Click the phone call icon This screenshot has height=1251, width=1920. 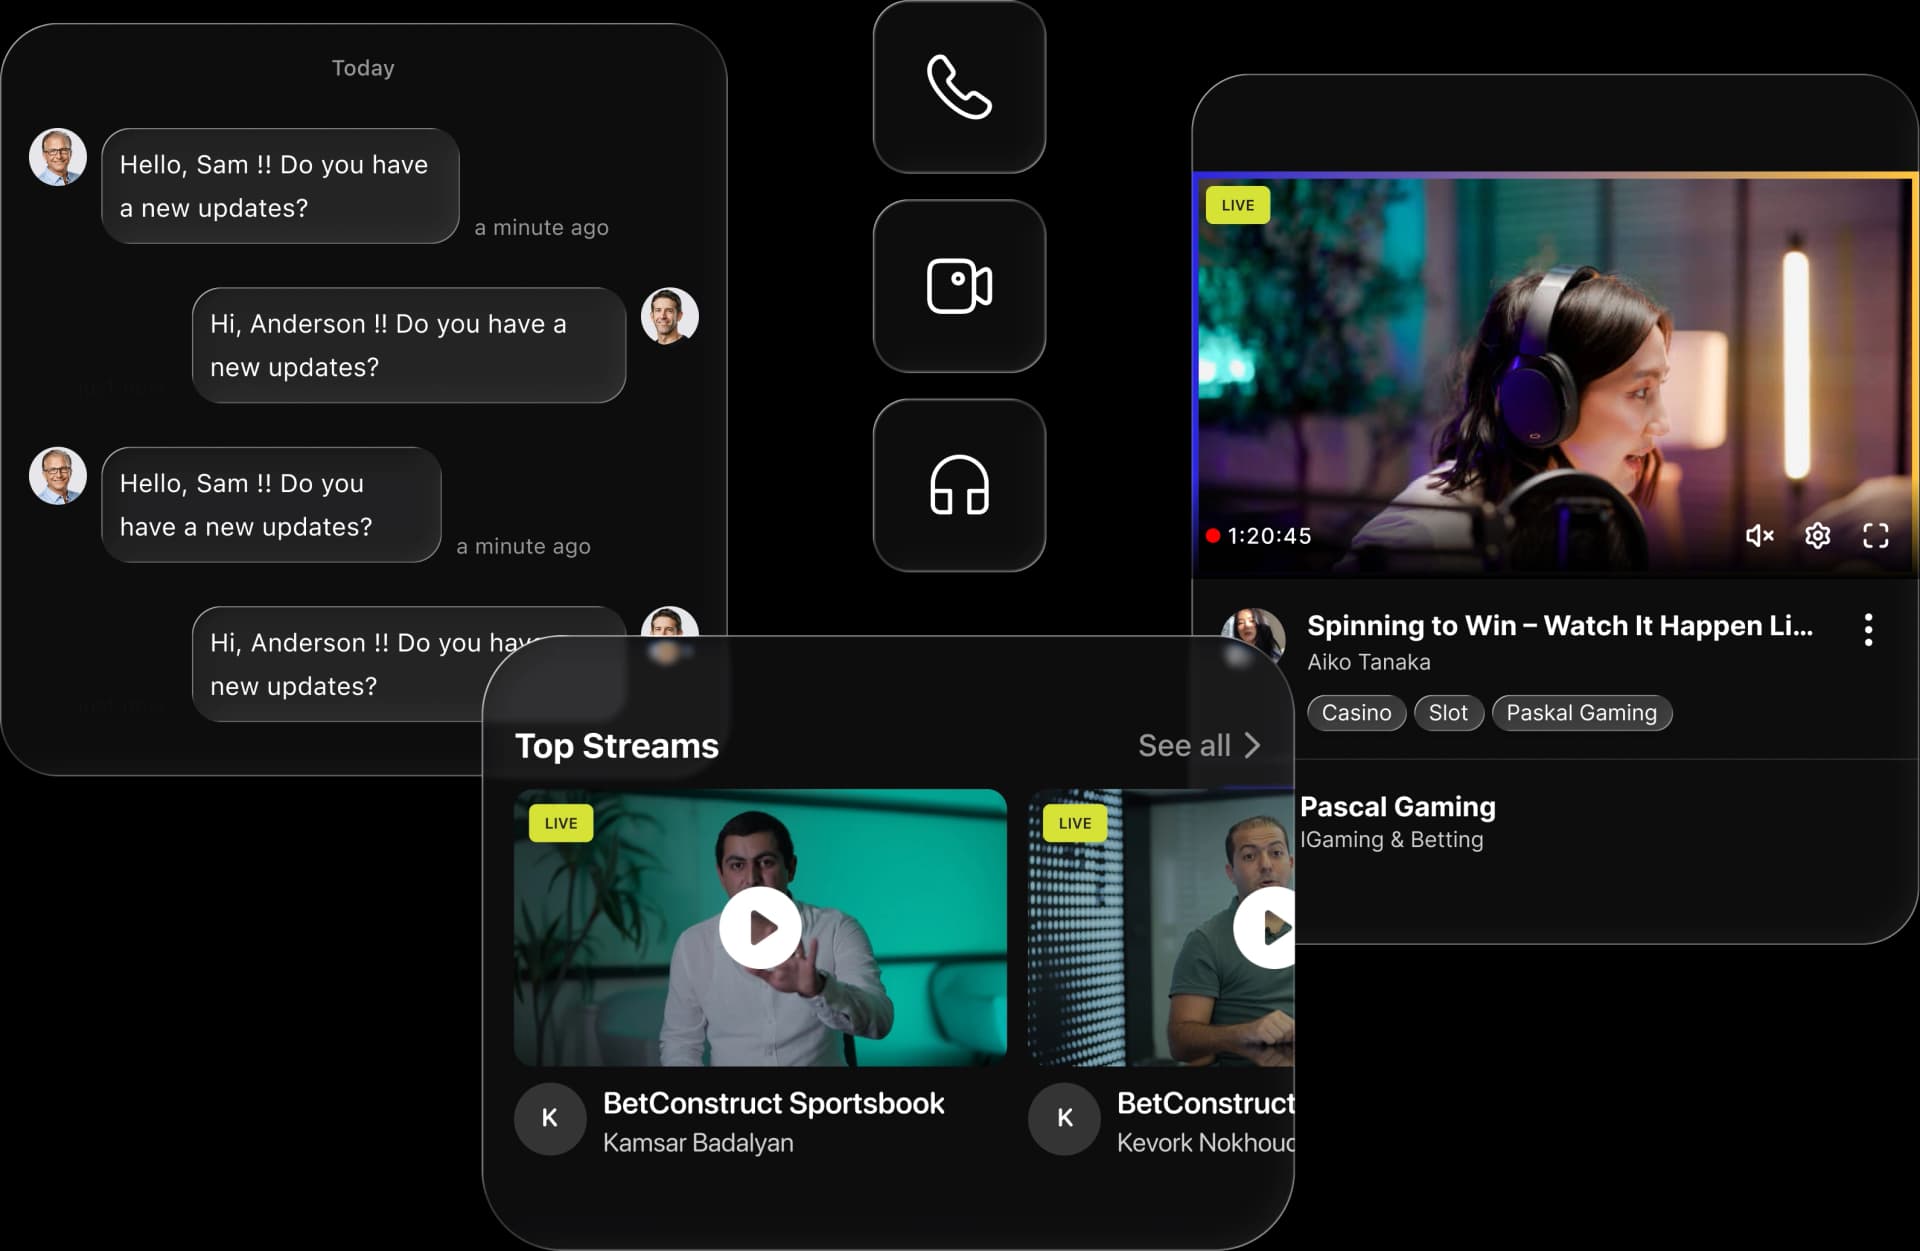[959, 88]
